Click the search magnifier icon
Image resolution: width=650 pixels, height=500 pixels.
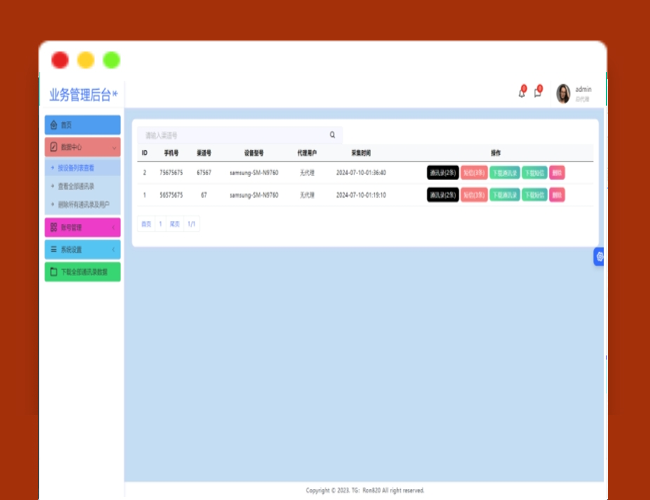[332, 135]
